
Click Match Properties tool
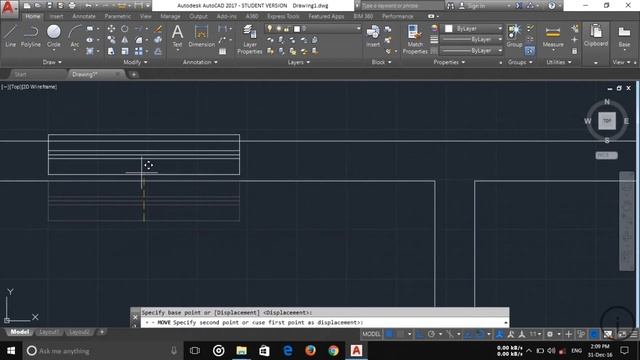pos(415,39)
